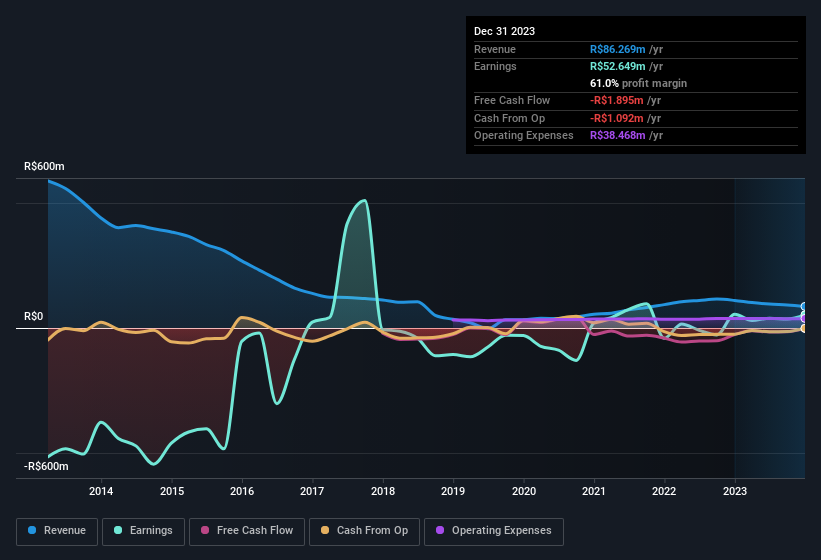The image size is (821, 560).
Task: Click the Free Cash Flow label in tooltip
Action: coord(512,100)
